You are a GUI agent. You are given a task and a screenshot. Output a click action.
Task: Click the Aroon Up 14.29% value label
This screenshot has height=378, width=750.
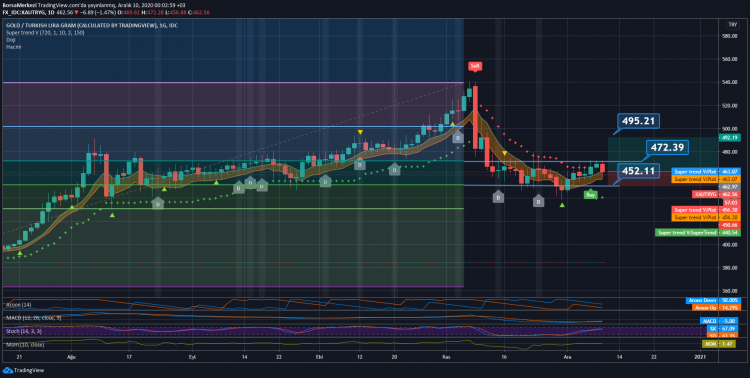click(x=716, y=308)
